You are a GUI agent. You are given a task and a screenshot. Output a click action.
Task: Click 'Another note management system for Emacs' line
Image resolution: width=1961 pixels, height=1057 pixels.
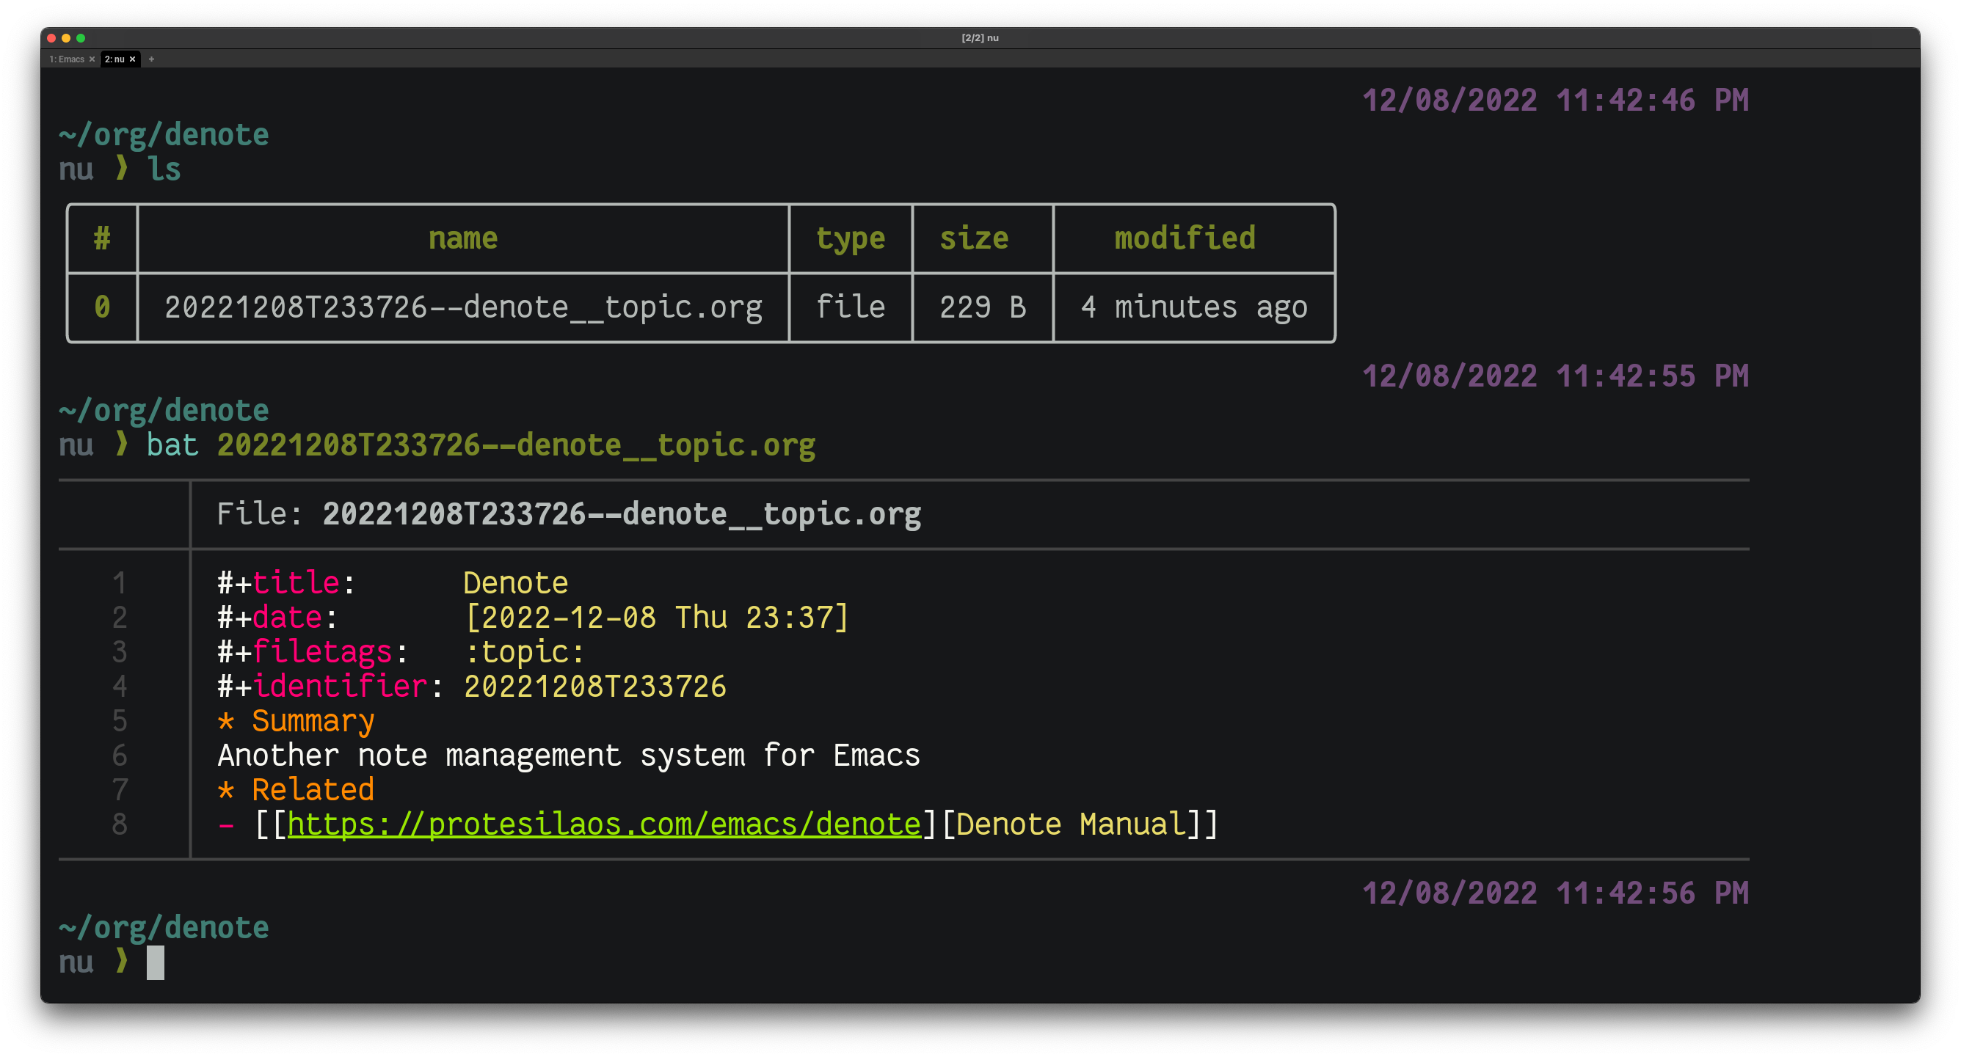point(569,755)
